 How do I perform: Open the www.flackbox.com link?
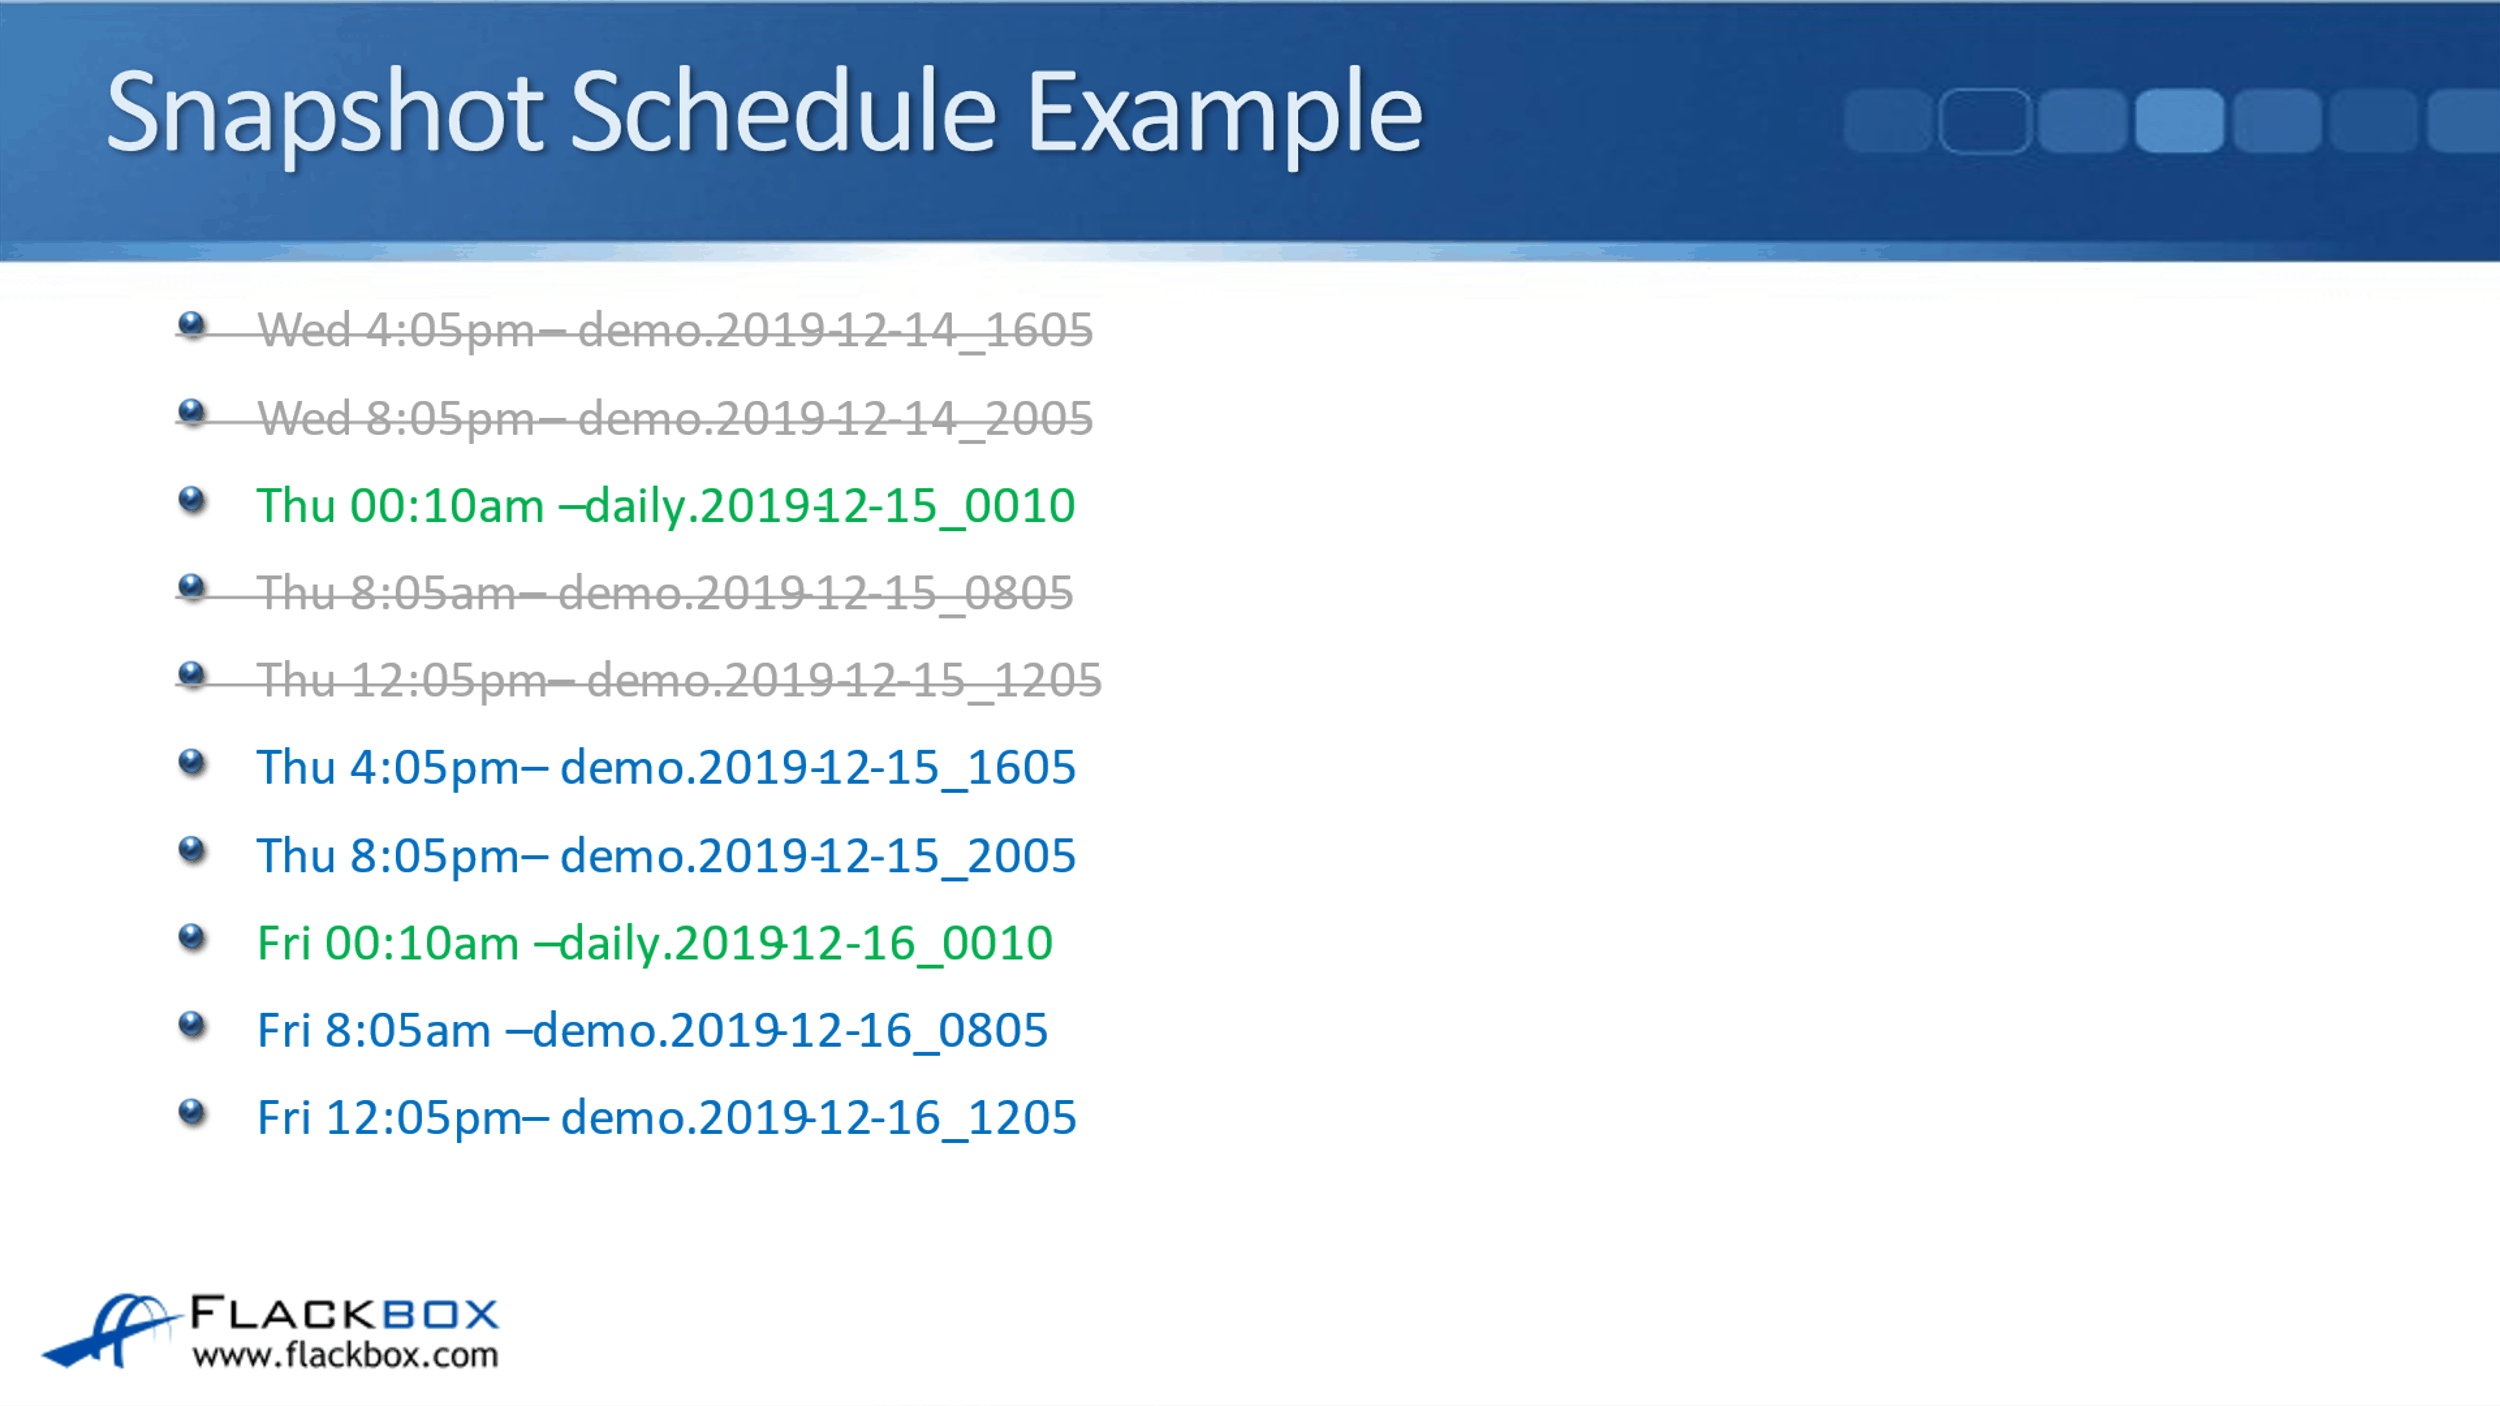pos(345,1356)
